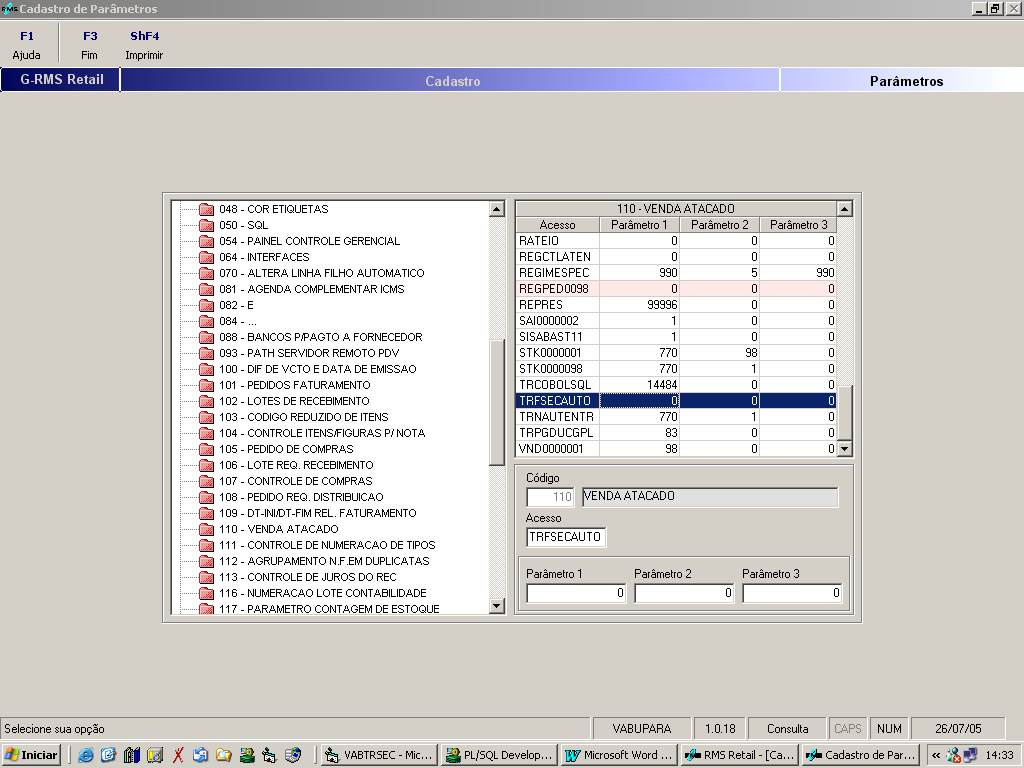Click the F3 Fim toolbar button

pyautogui.click(x=90, y=46)
